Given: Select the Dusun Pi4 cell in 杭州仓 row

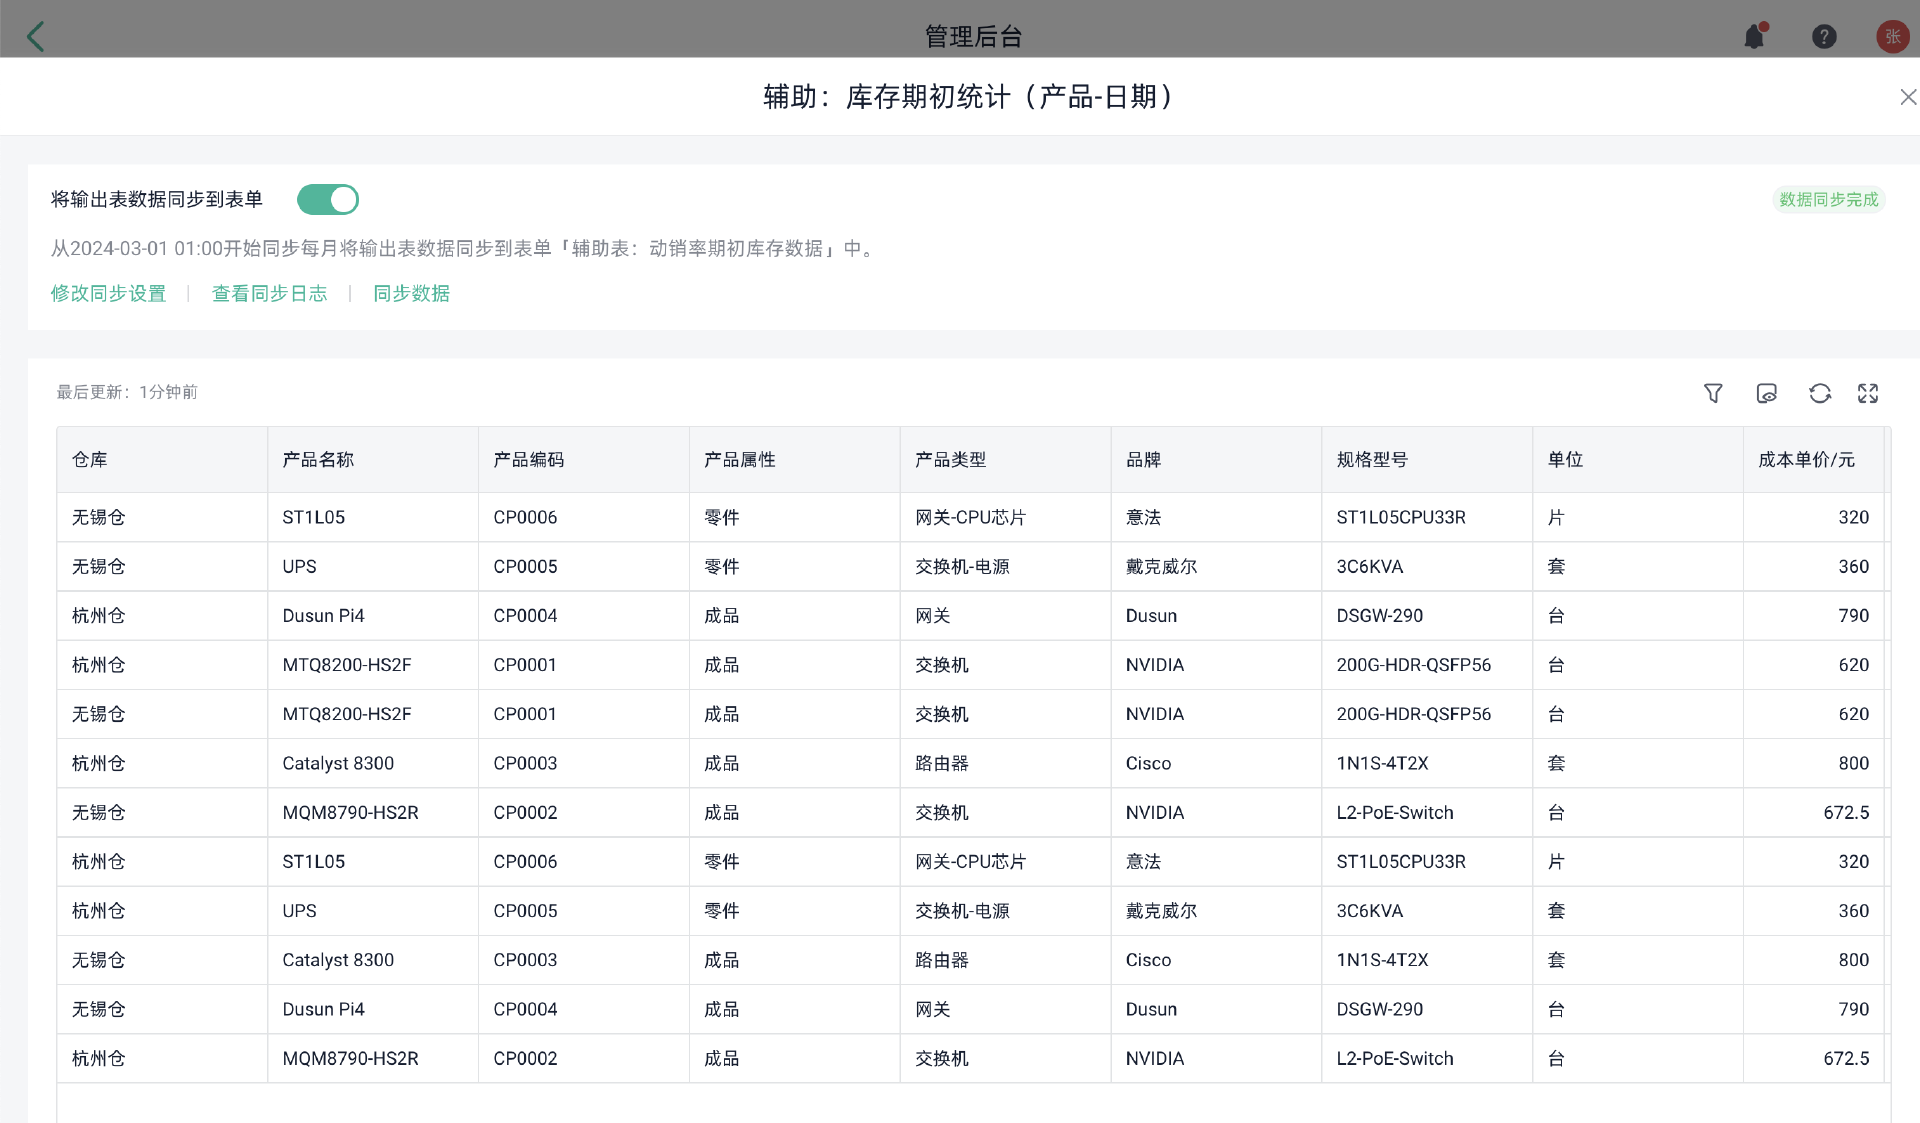Looking at the screenshot, I should coord(323,616).
